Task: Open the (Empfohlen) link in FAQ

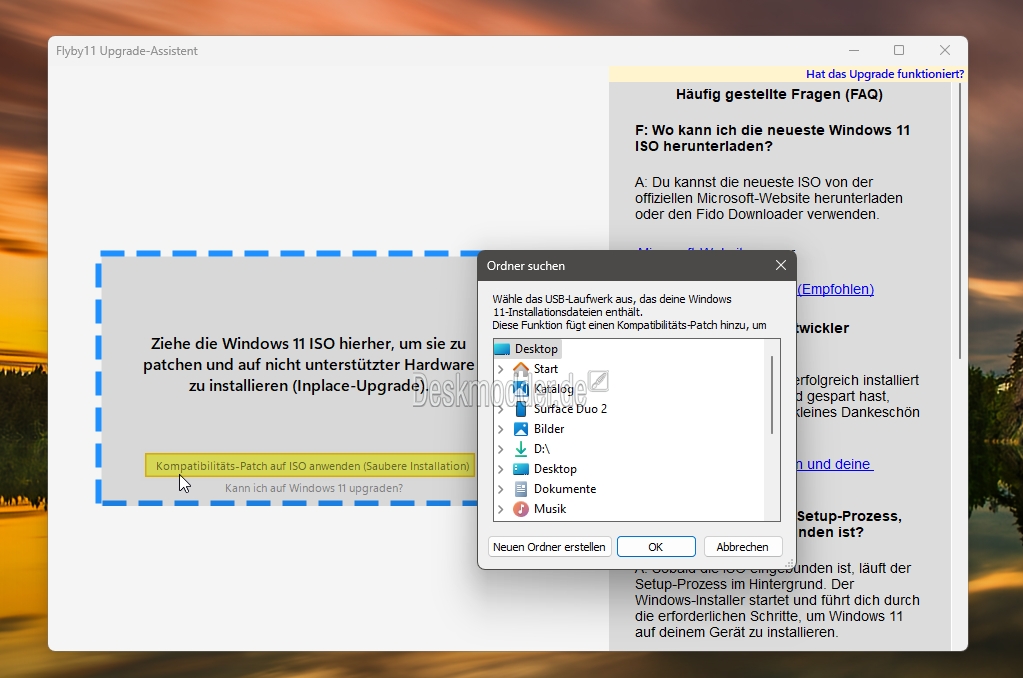Action: point(835,289)
